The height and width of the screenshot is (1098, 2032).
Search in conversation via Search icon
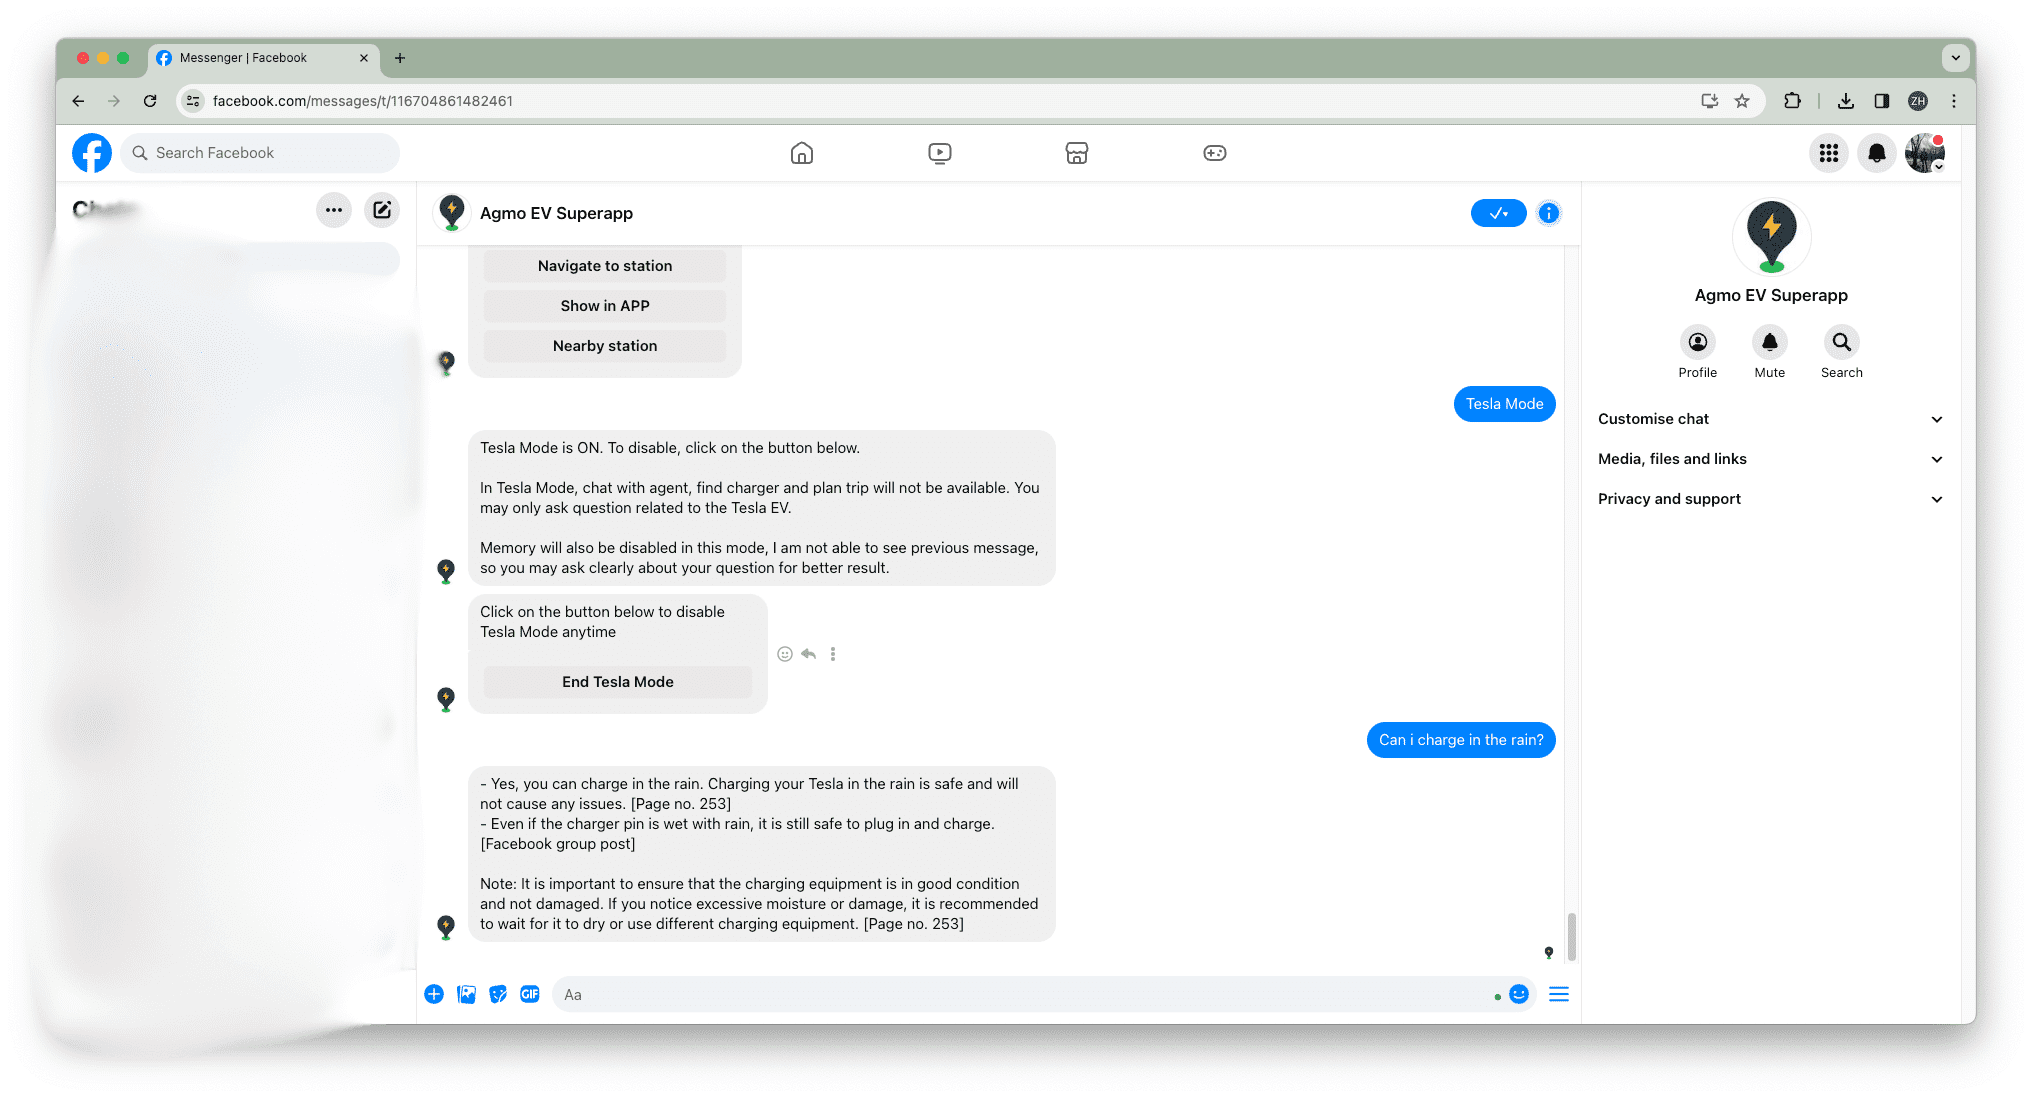(x=1842, y=343)
